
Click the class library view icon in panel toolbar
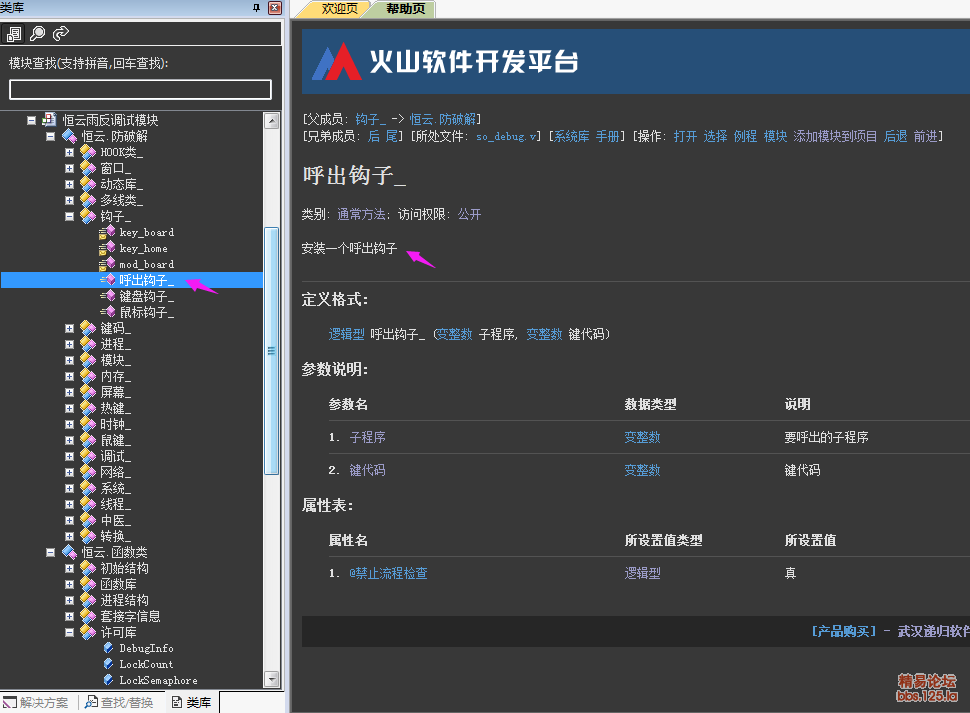pos(14,34)
